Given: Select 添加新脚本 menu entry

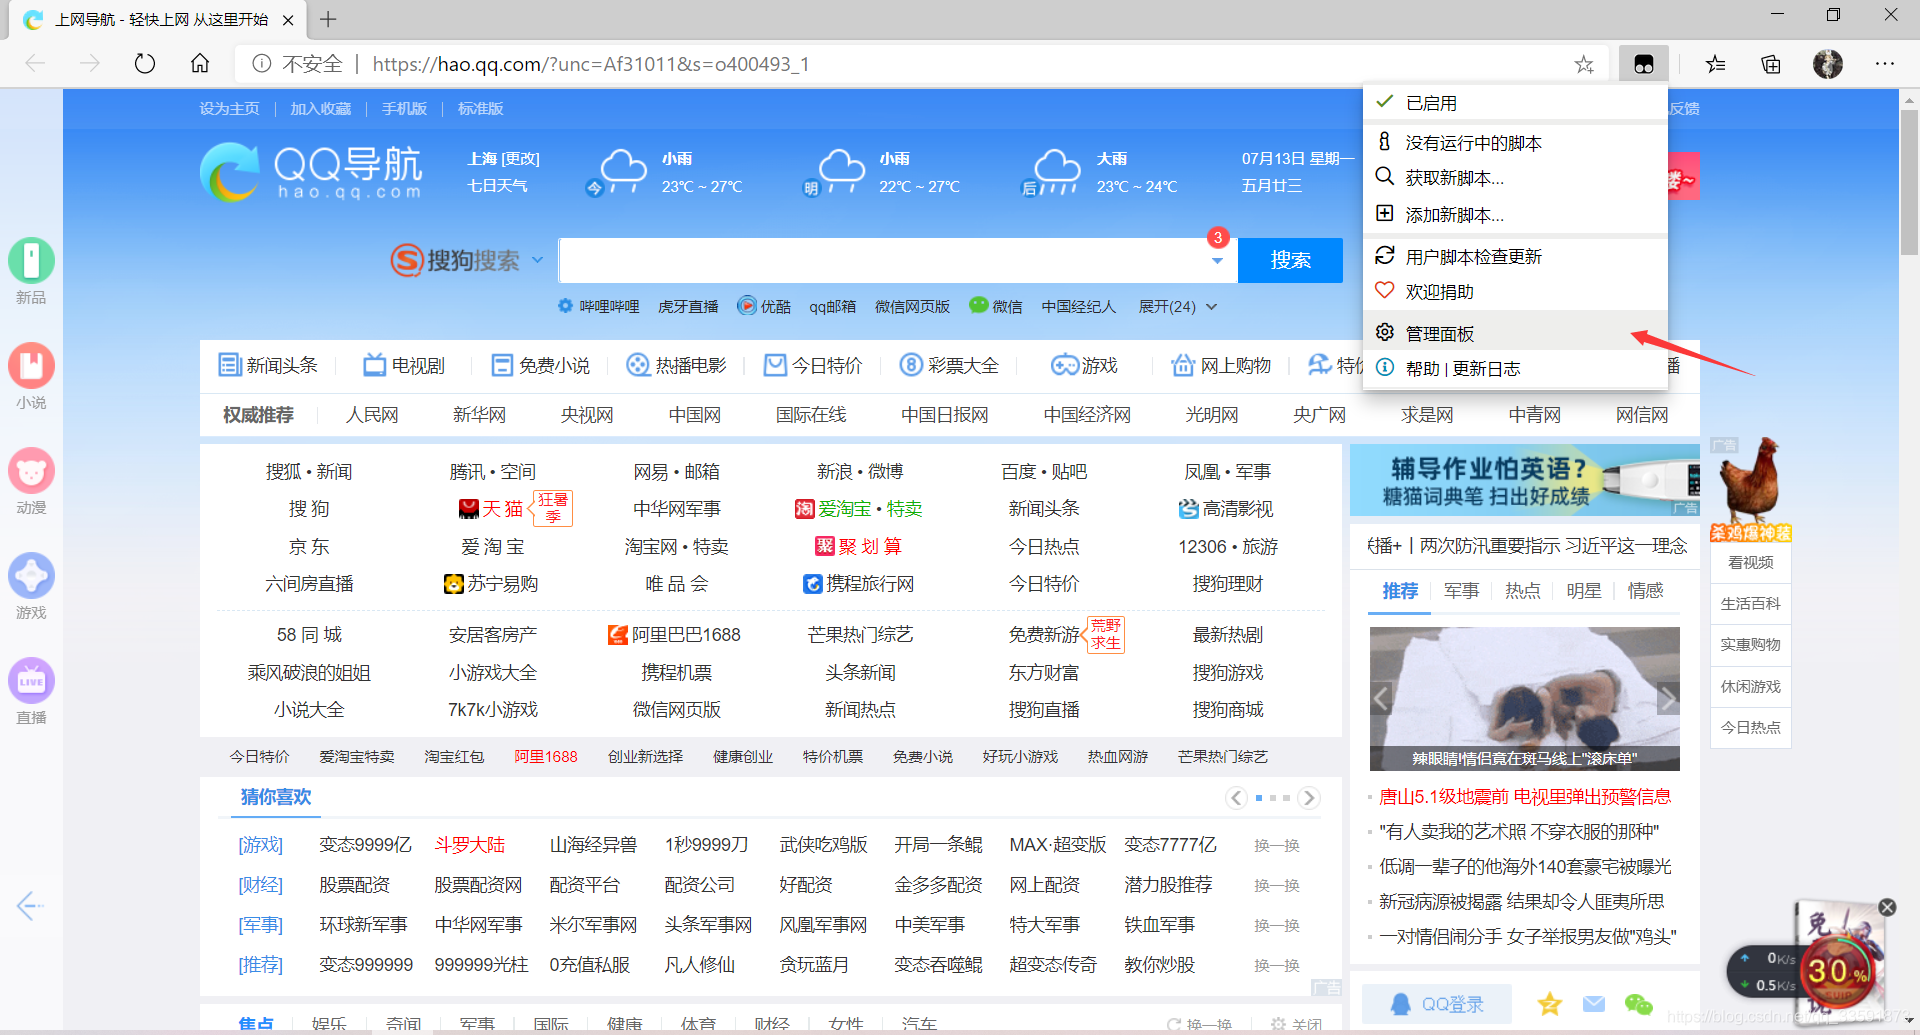Looking at the screenshot, I should click(x=1515, y=215).
